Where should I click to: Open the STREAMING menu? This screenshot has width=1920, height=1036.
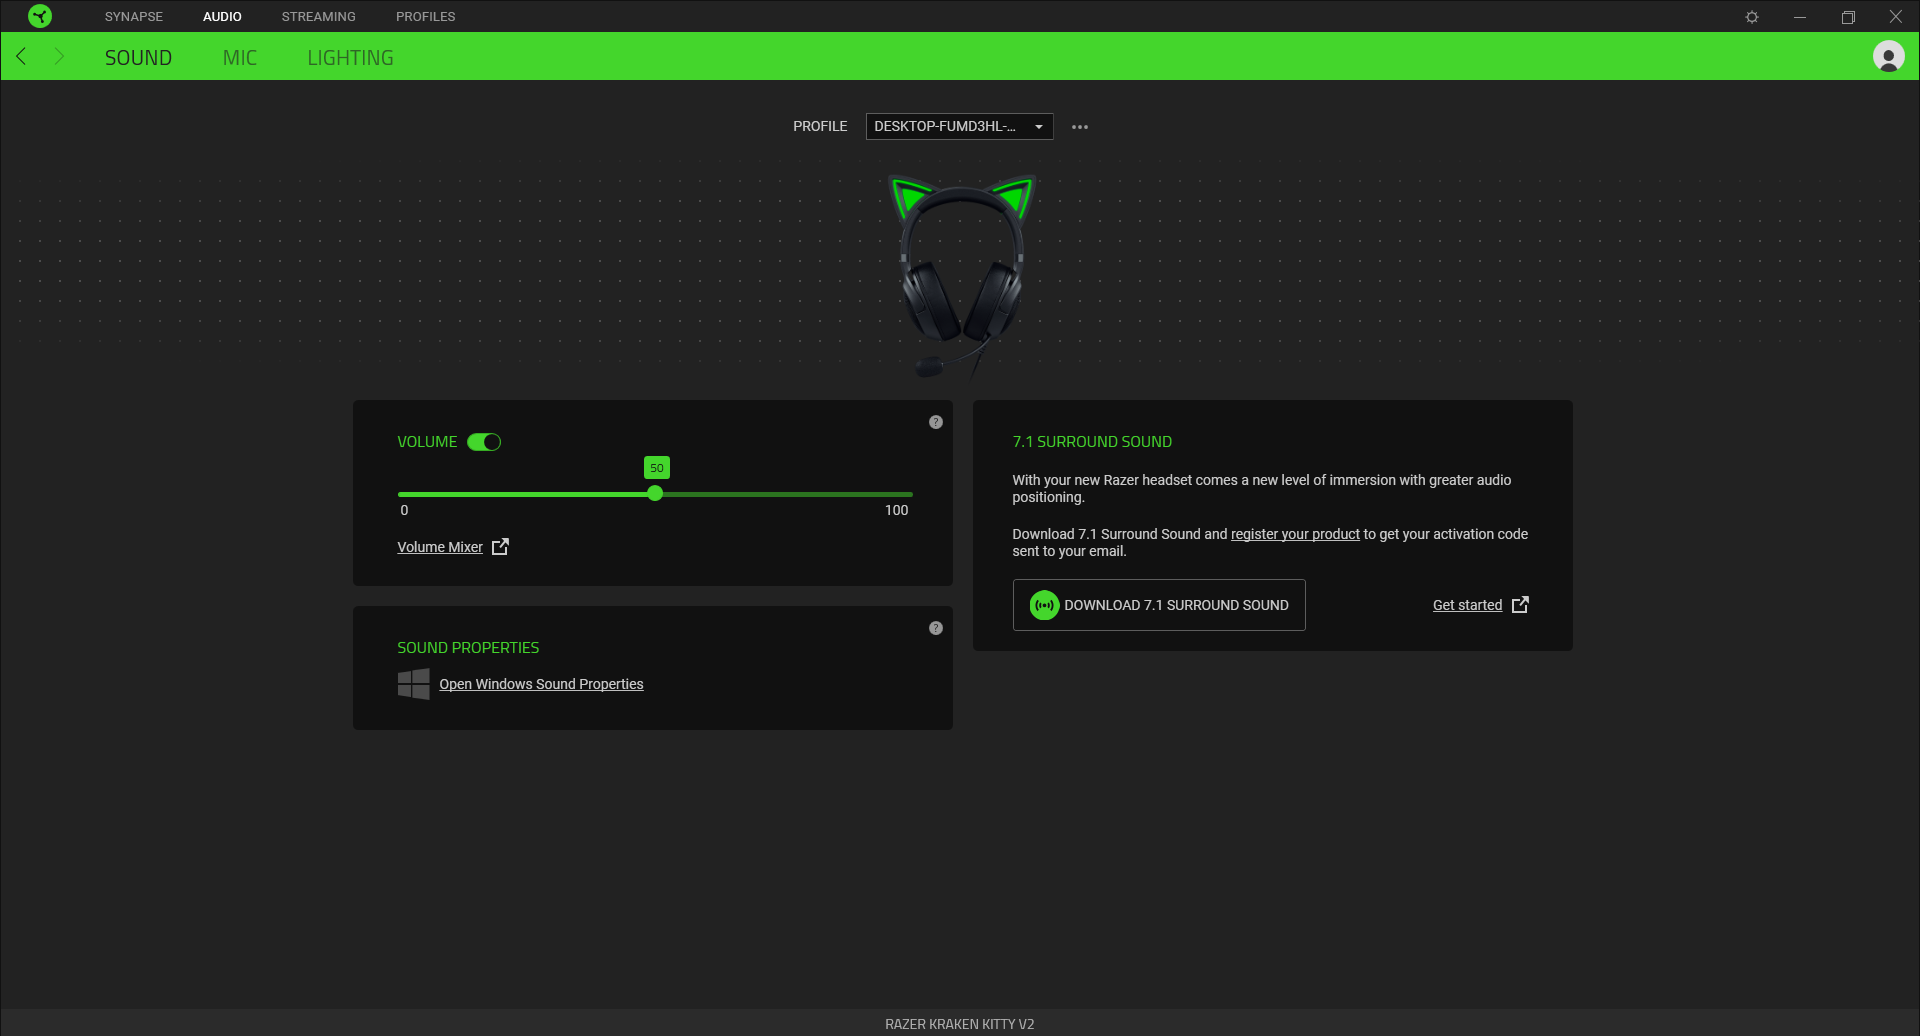coord(318,17)
